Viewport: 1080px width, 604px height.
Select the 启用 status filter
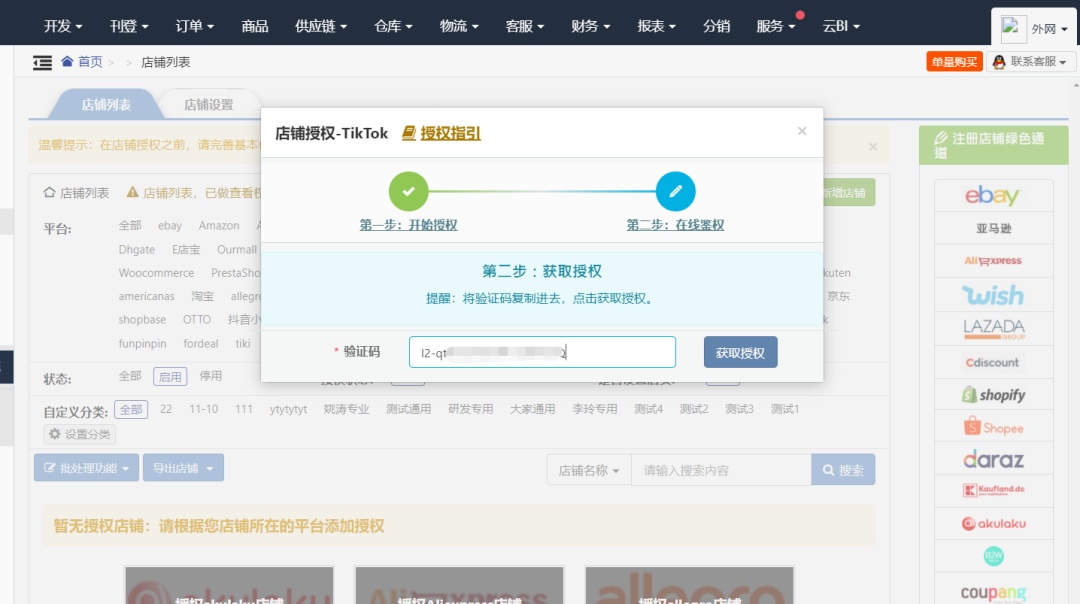(x=170, y=378)
